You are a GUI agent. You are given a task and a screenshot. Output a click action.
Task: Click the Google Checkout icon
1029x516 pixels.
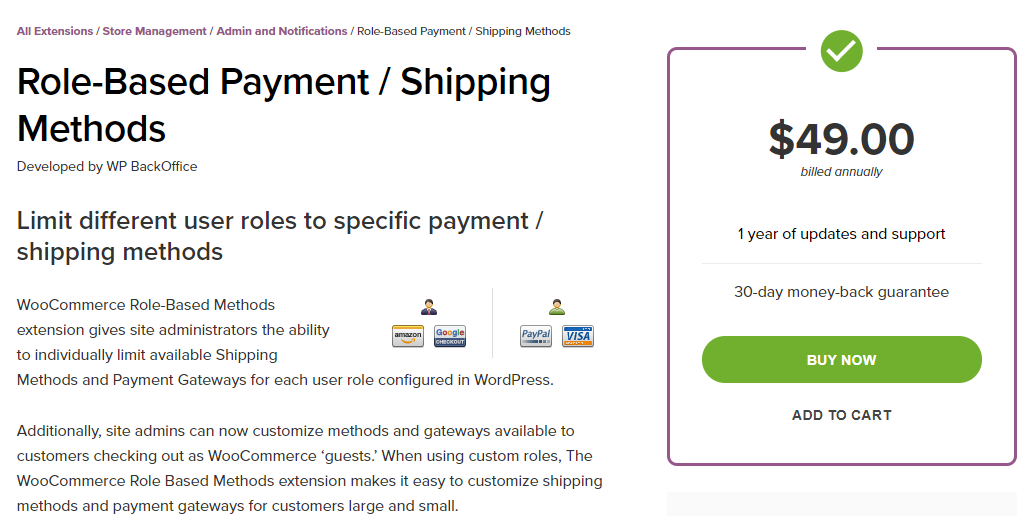click(450, 336)
